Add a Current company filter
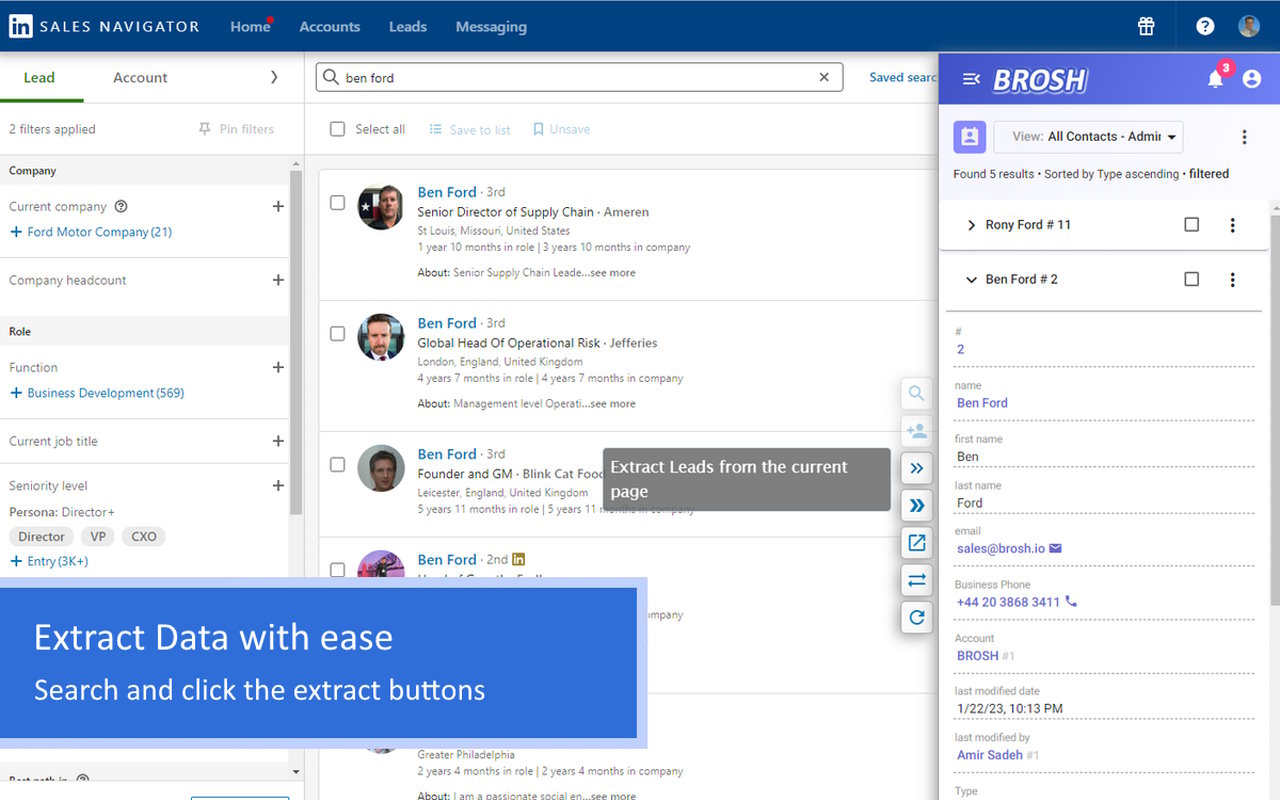1280x800 pixels. coord(278,206)
